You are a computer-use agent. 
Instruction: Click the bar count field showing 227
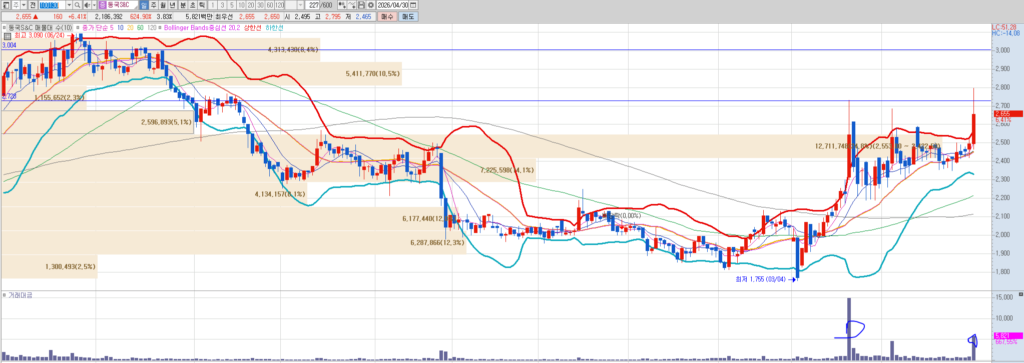313,5
